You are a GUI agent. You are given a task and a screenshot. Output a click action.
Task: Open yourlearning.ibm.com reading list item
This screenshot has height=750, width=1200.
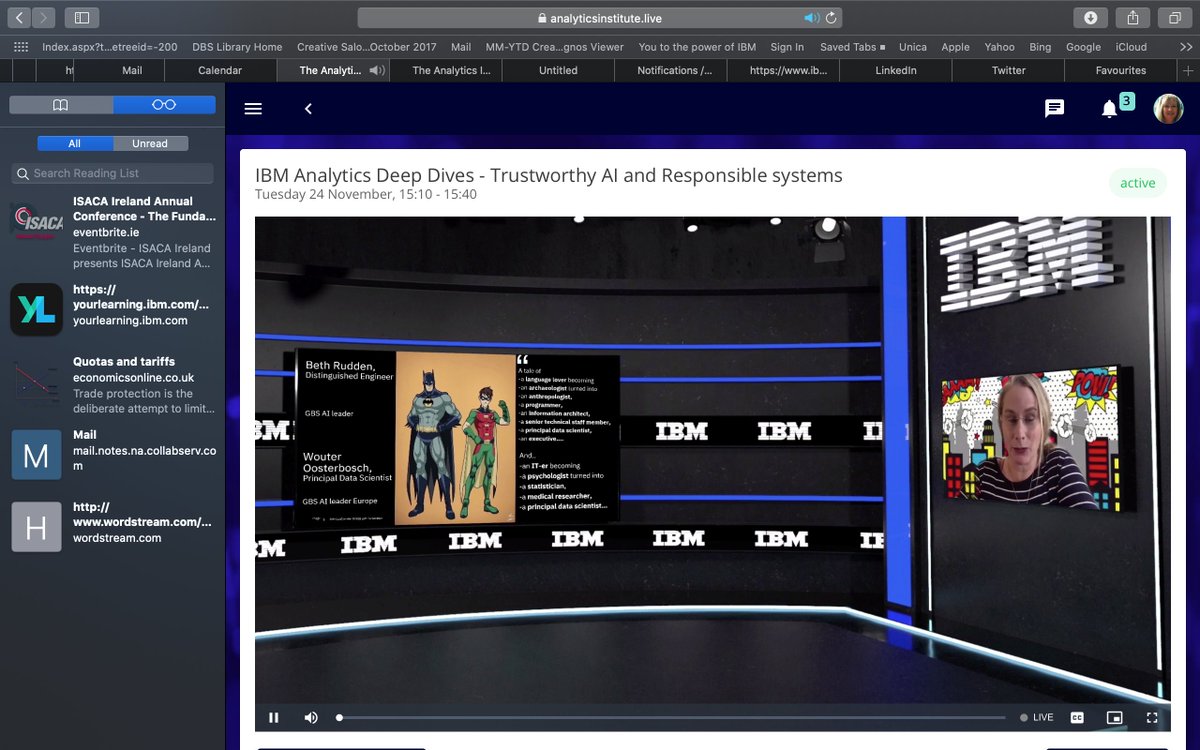pyautogui.click(x=112, y=307)
